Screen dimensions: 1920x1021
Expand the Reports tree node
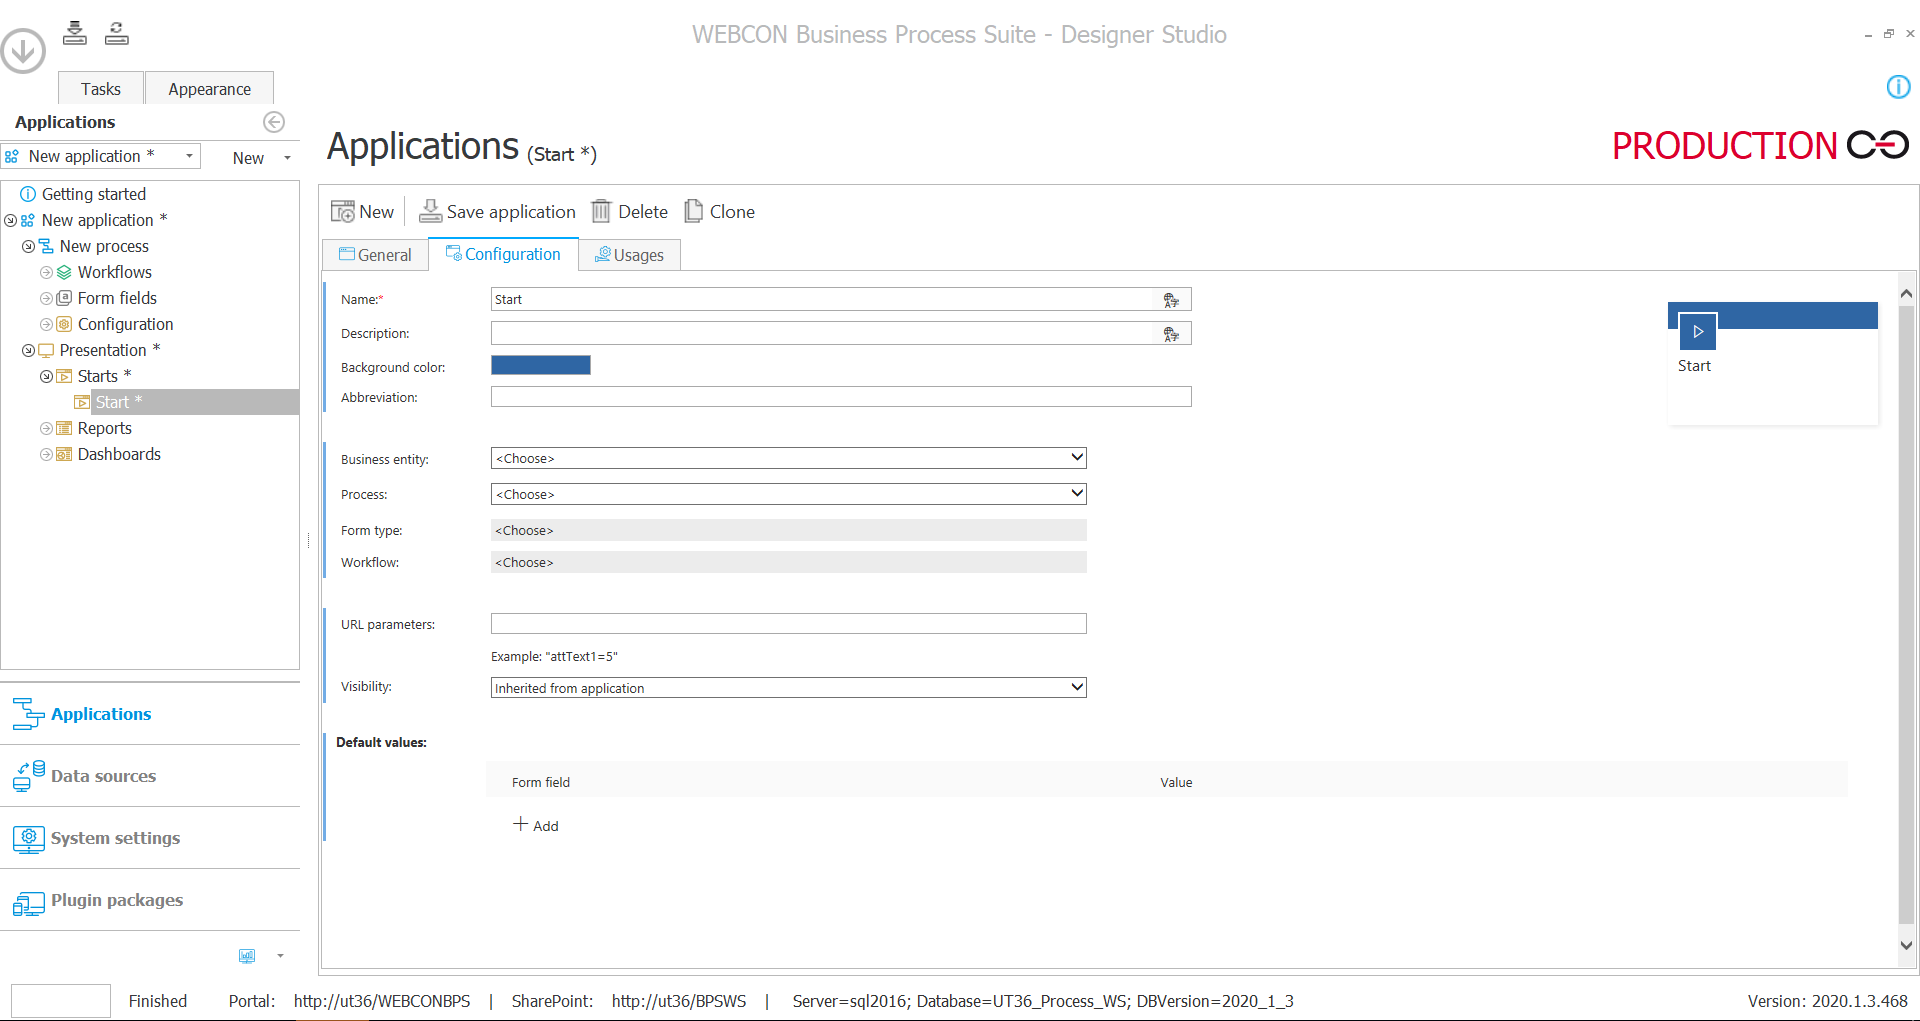click(46, 428)
